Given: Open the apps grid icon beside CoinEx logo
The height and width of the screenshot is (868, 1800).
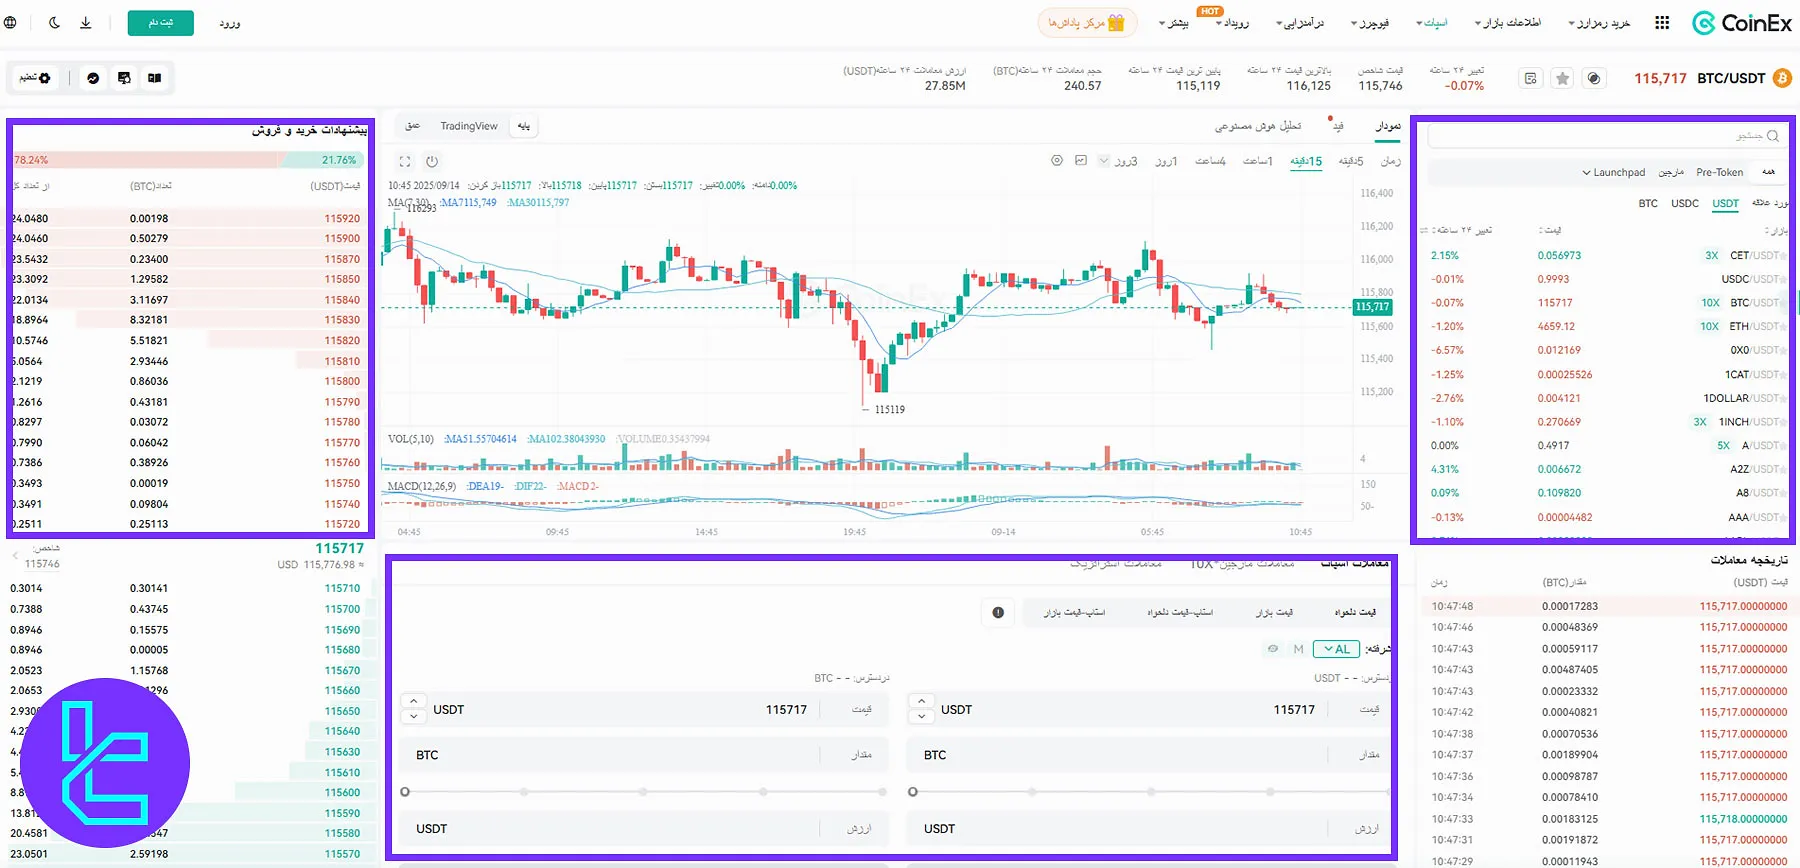Looking at the screenshot, I should tap(1662, 22).
